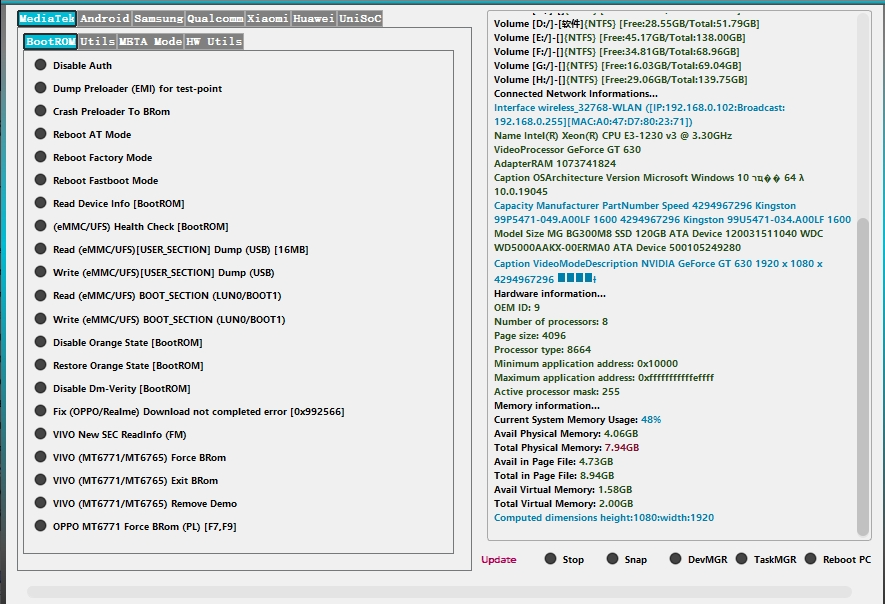Open Task Manager via TaskMGR

click(766, 559)
